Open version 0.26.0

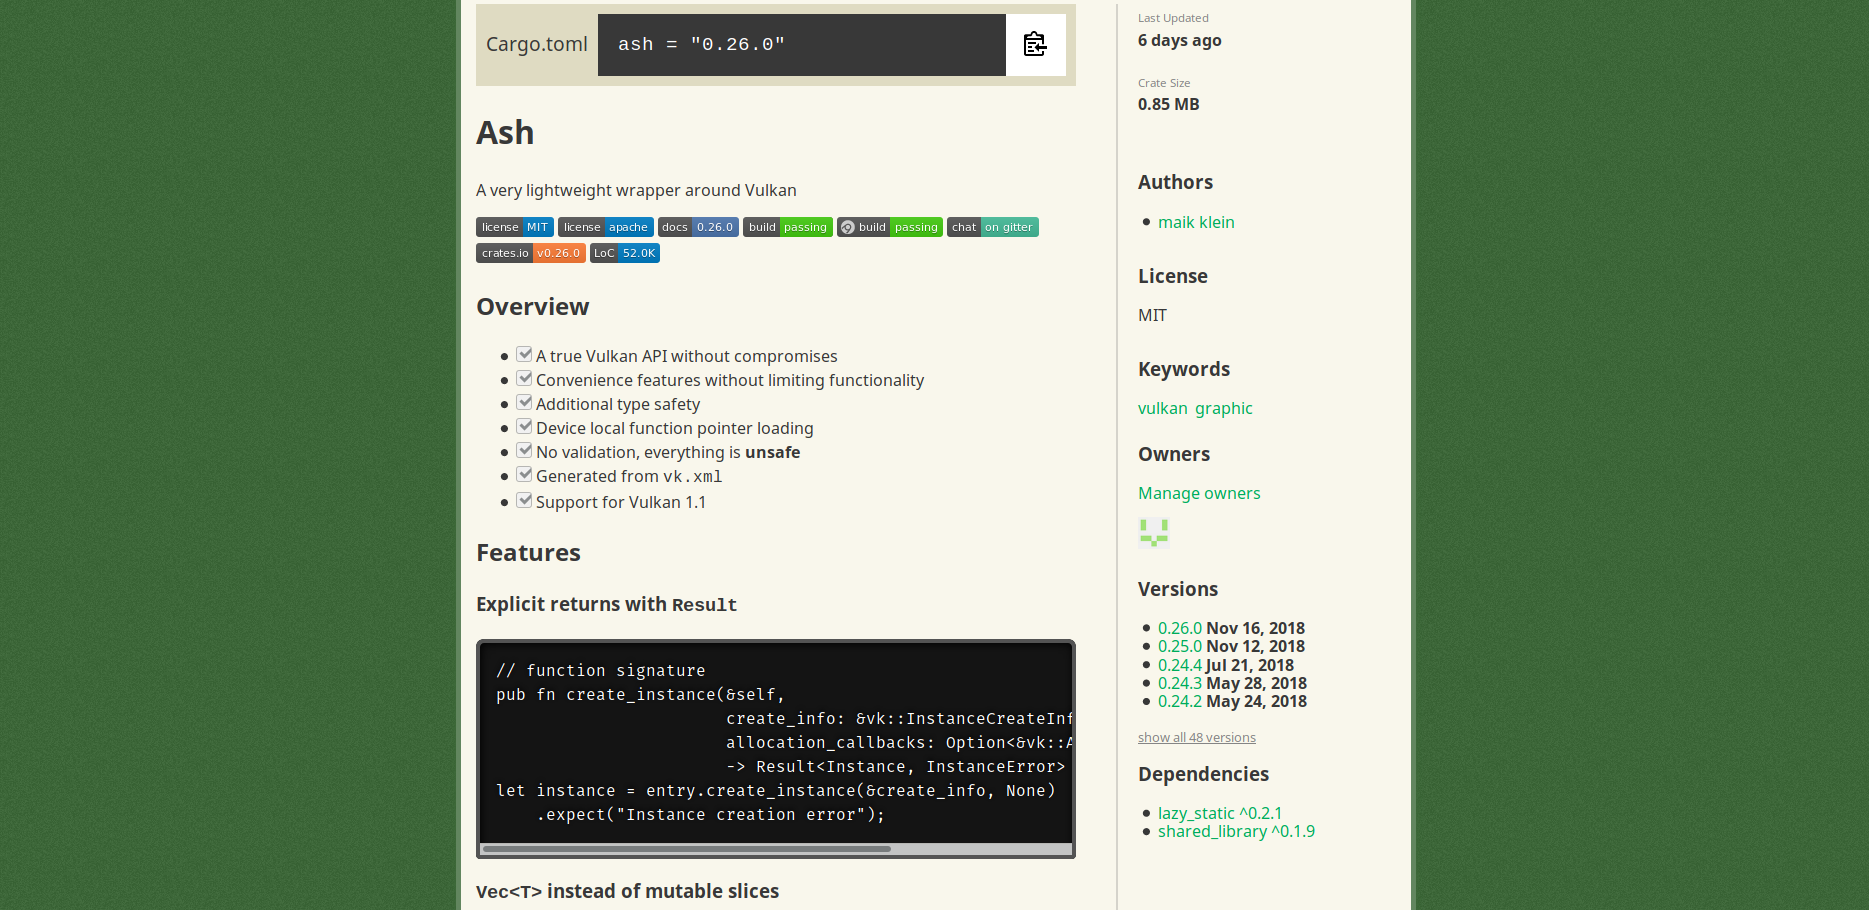[x=1180, y=628]
